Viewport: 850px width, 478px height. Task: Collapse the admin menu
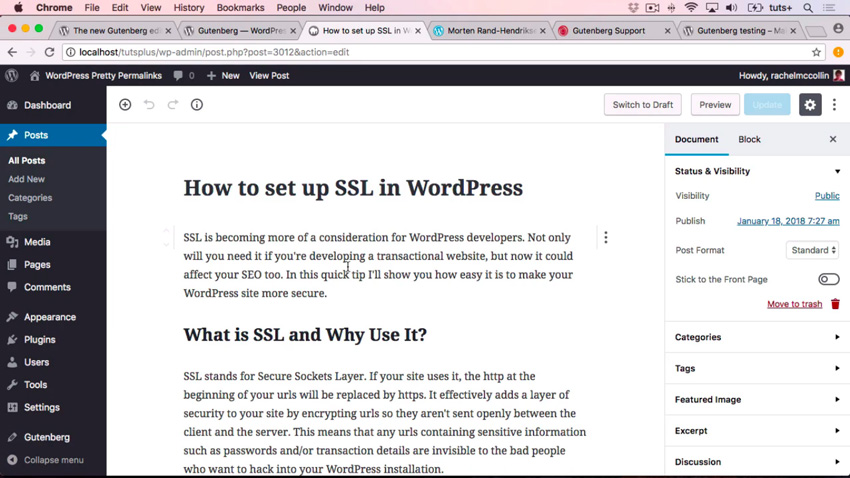click(x=53, y=460)
